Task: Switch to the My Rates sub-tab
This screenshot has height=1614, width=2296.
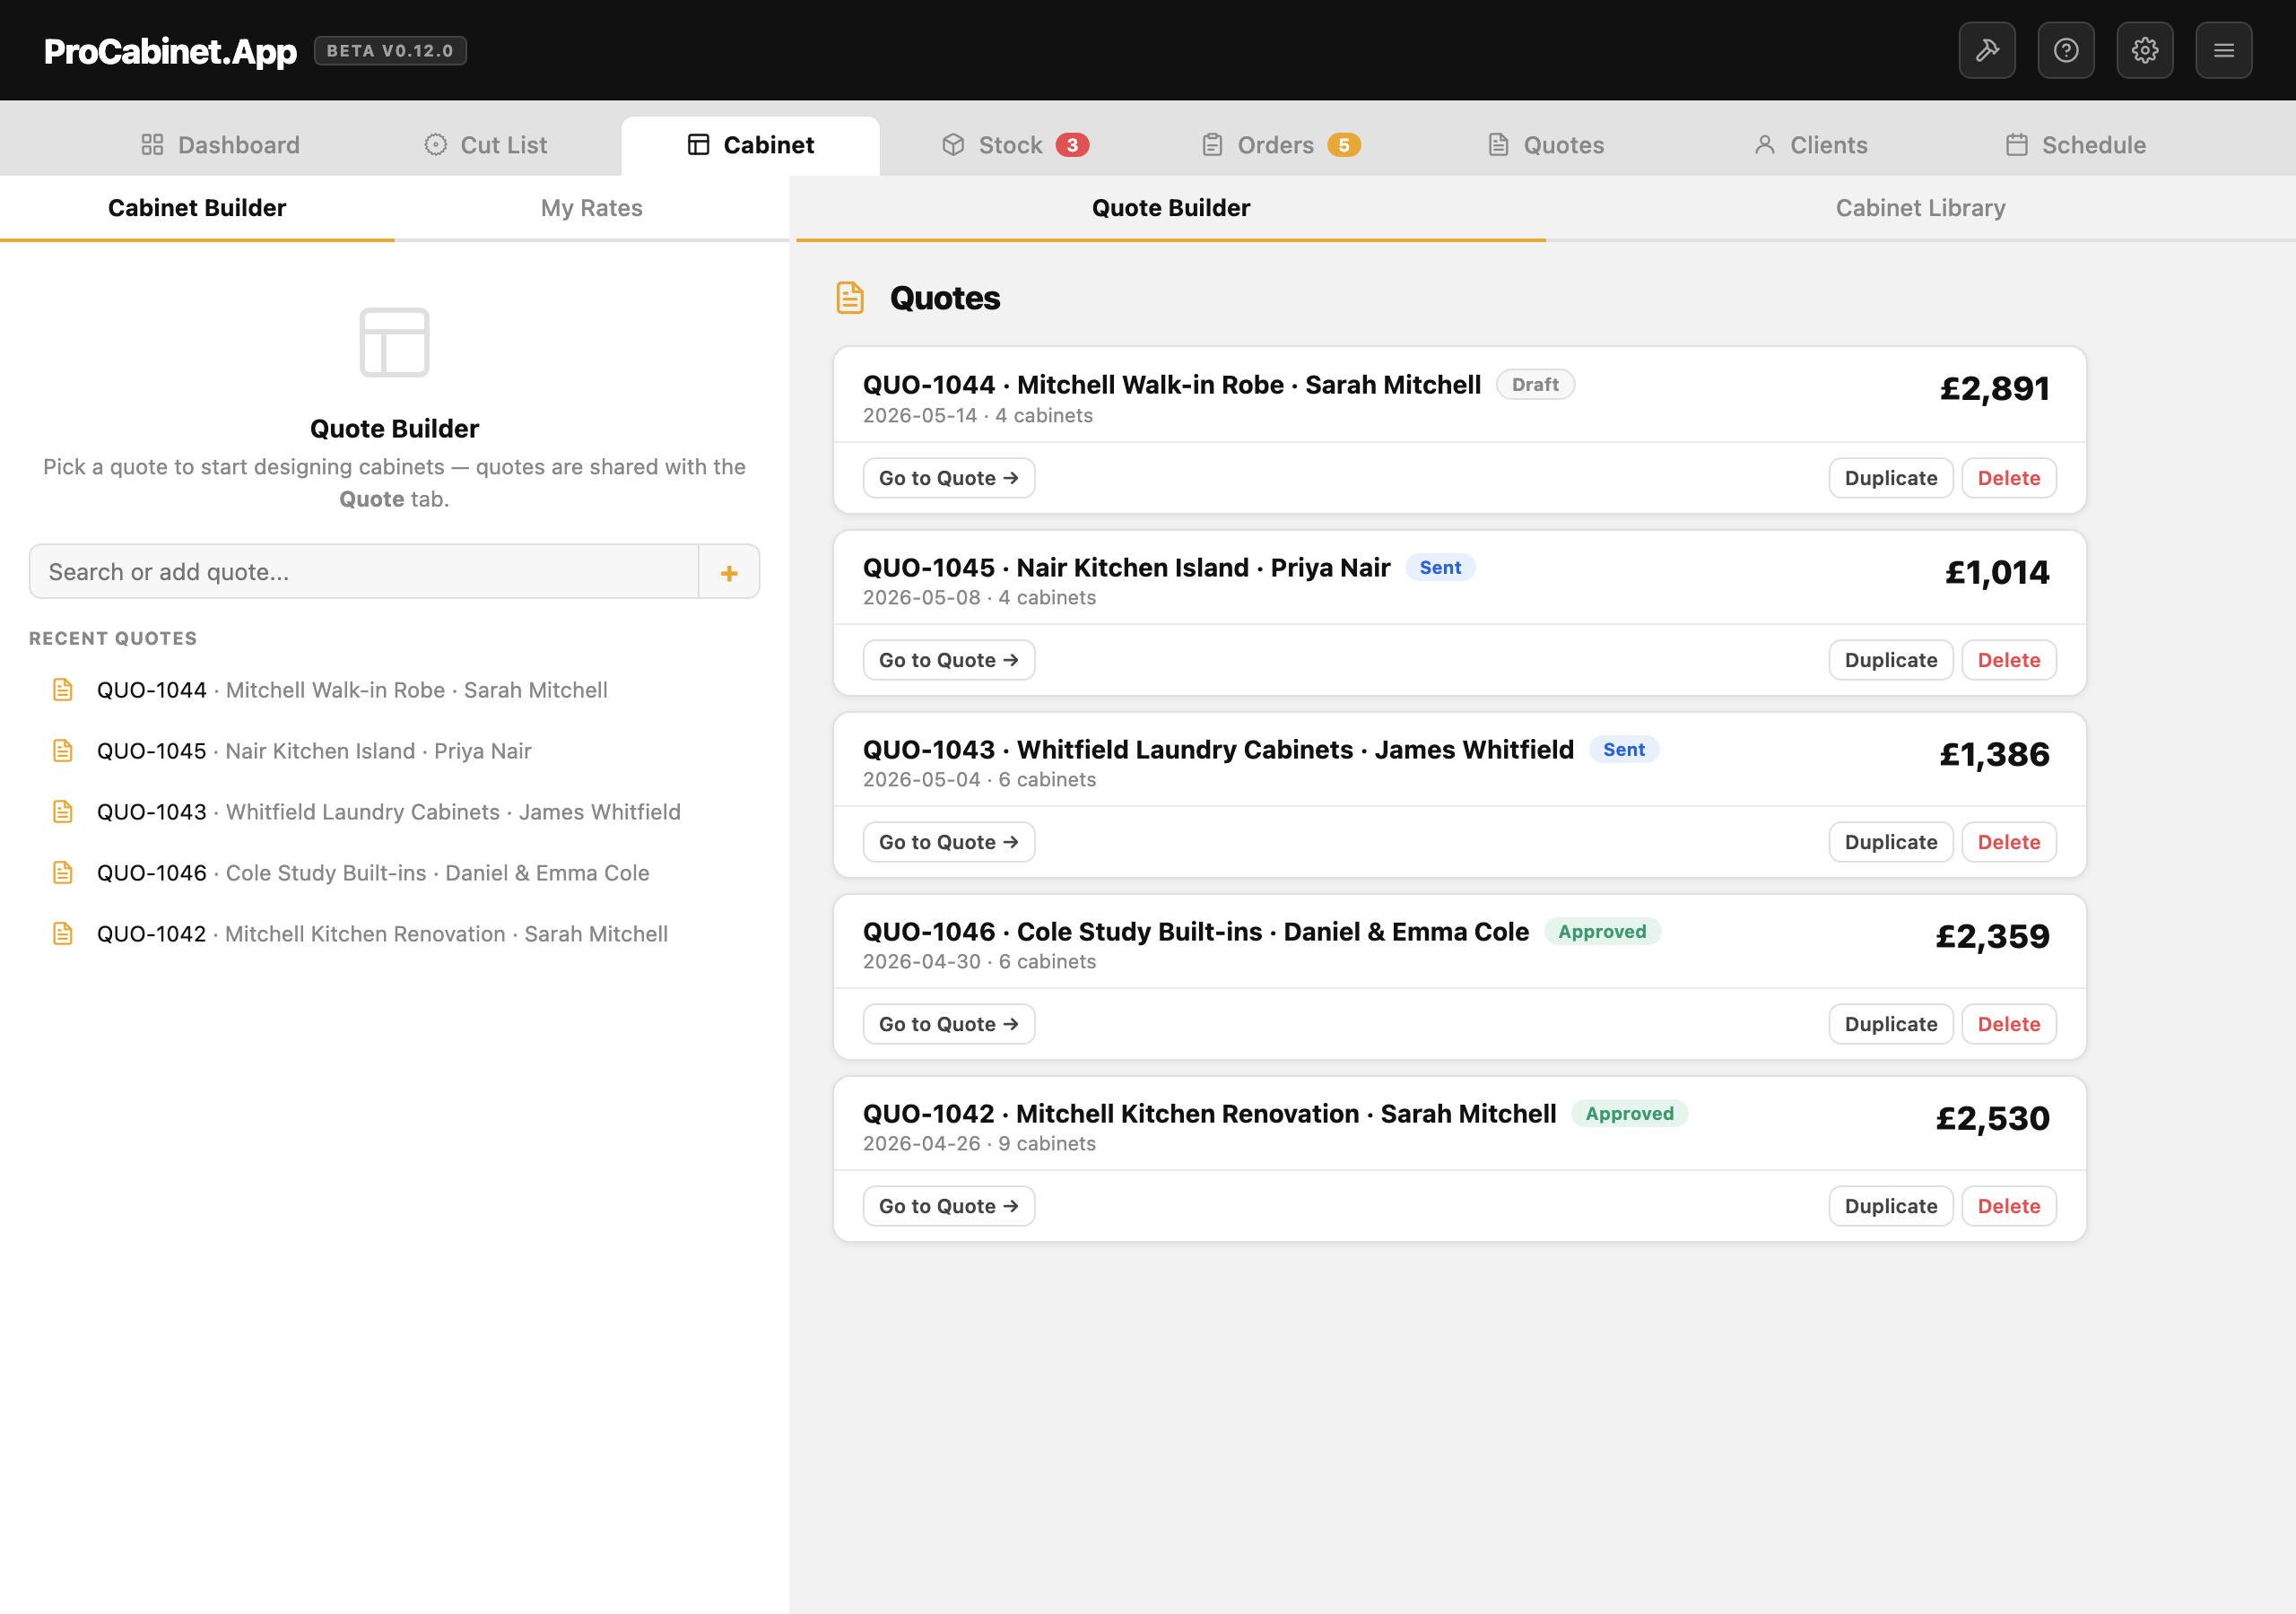Action: pos(592,208)
